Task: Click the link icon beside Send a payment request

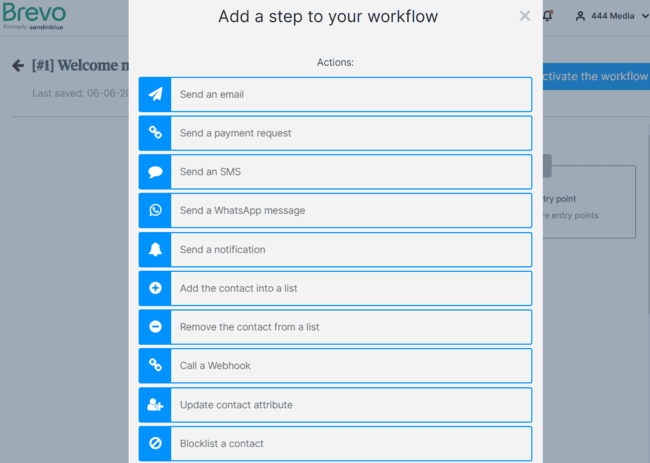Action: coord(155,133)
